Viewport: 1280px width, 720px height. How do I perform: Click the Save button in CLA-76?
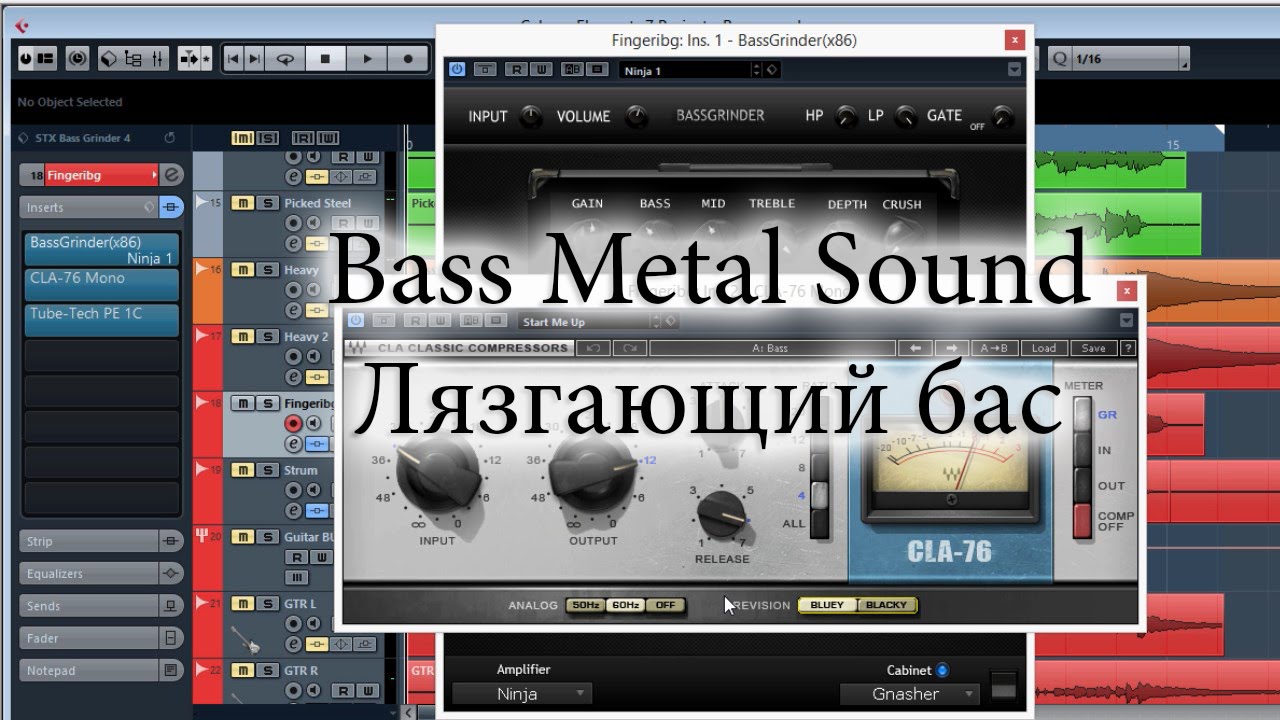1093,348
